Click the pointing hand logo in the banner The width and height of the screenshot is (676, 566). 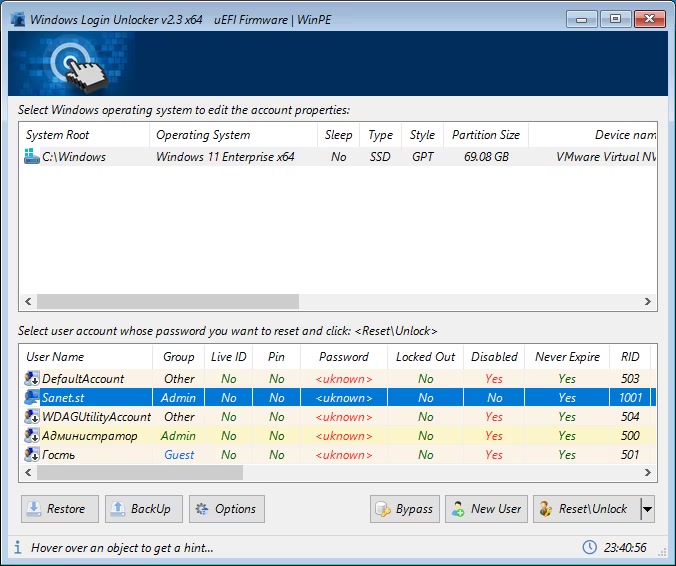click(78, 66)
